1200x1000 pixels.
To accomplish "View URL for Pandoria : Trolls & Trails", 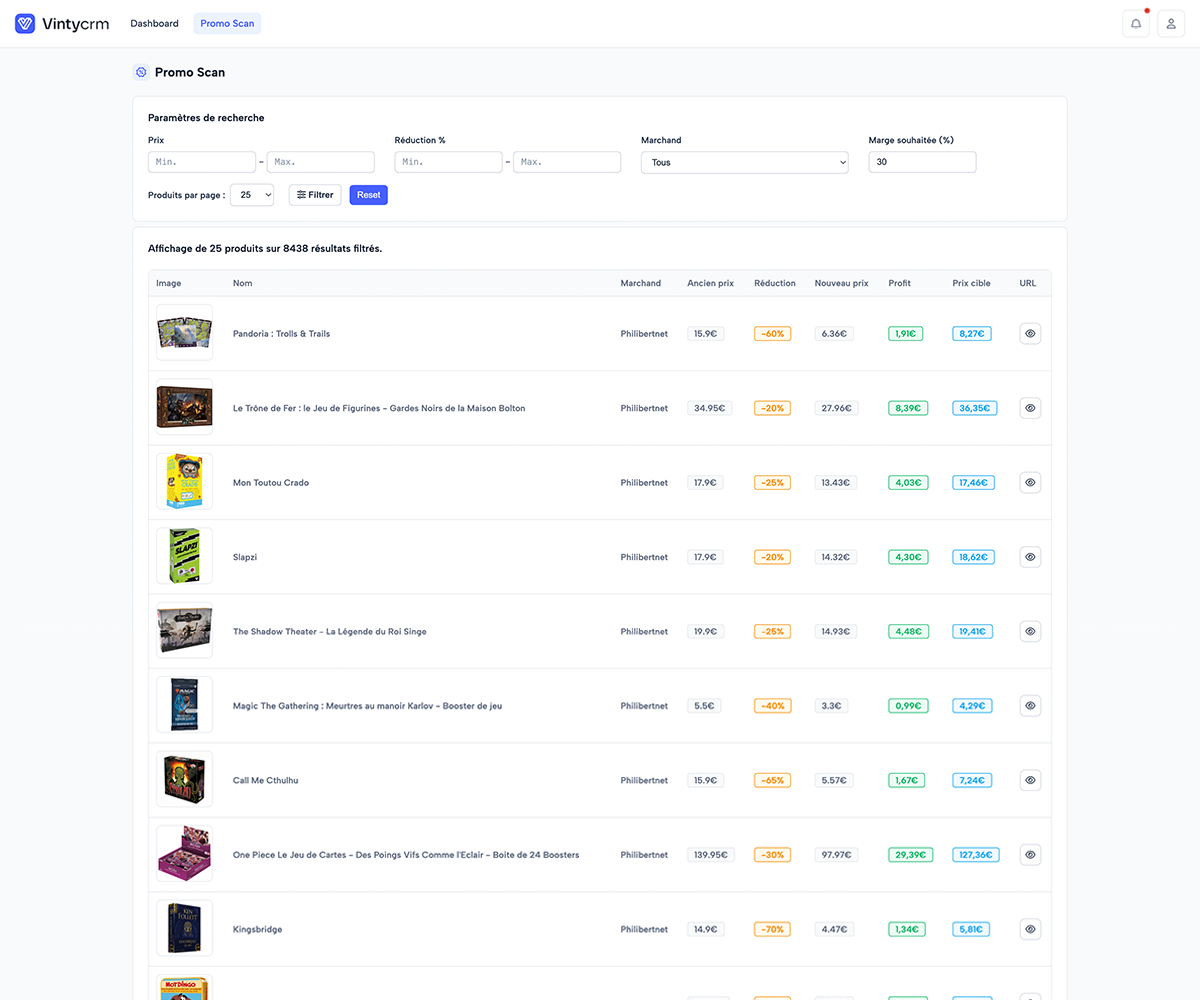I will tap(1030, 334).
